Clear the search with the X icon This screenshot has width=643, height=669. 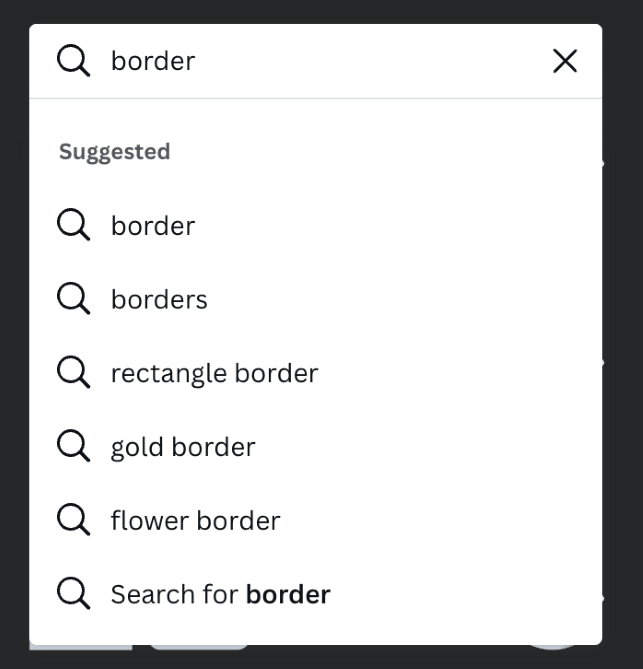(565, 61)
